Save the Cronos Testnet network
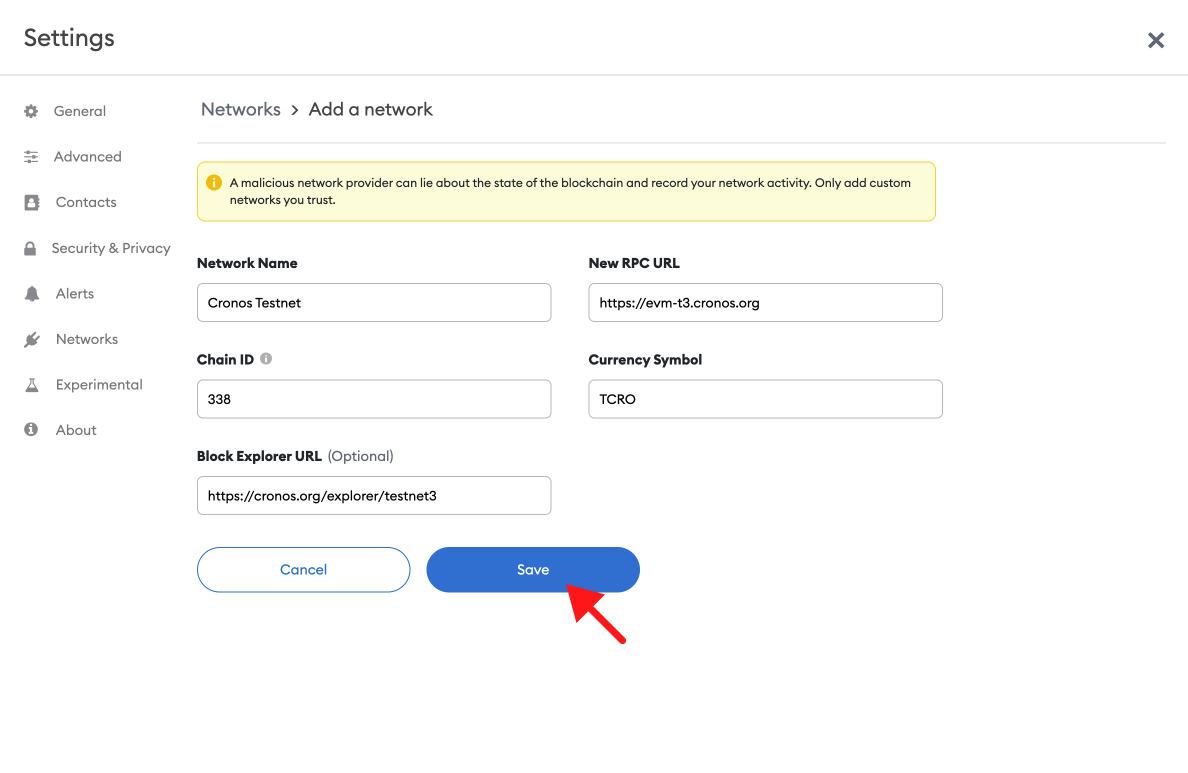Screen dimensions: 1188x773 coord(533,570)
